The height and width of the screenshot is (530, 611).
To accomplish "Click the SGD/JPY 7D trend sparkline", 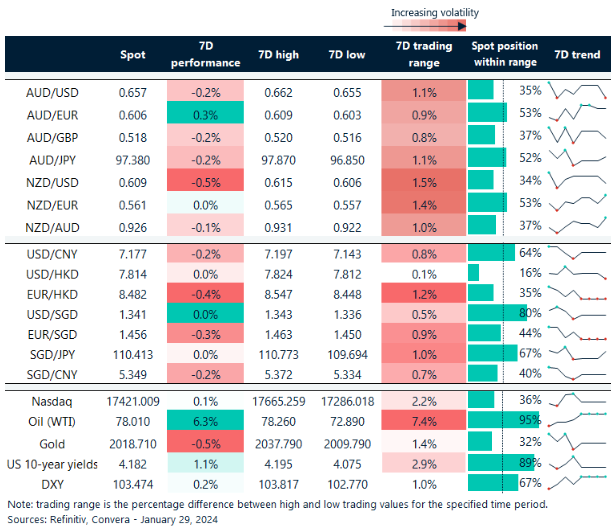I will click(576, 352).
